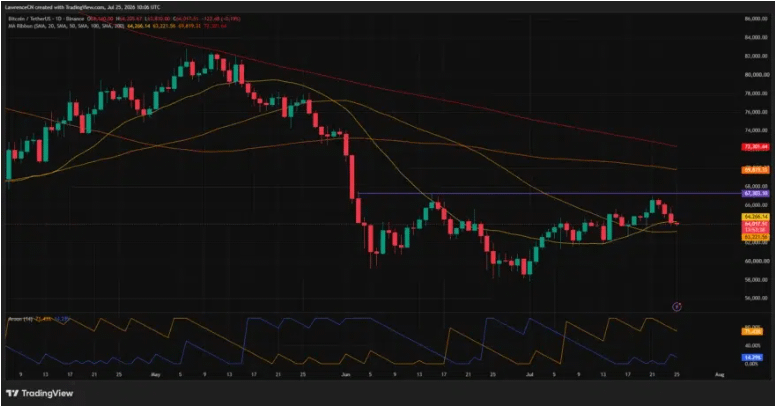Click the 80,000.00 price axis label
This screenshot has height=406, width=775.
(x=757, y=75)
